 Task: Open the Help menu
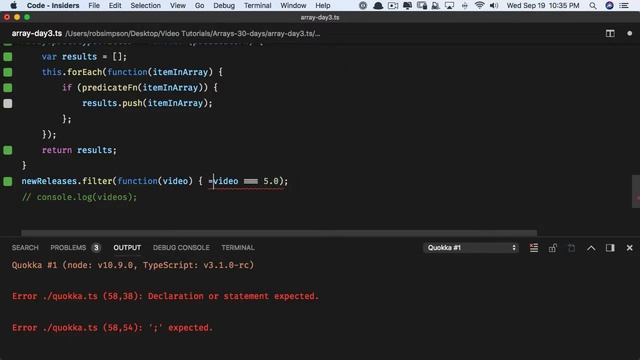point(322,5)
